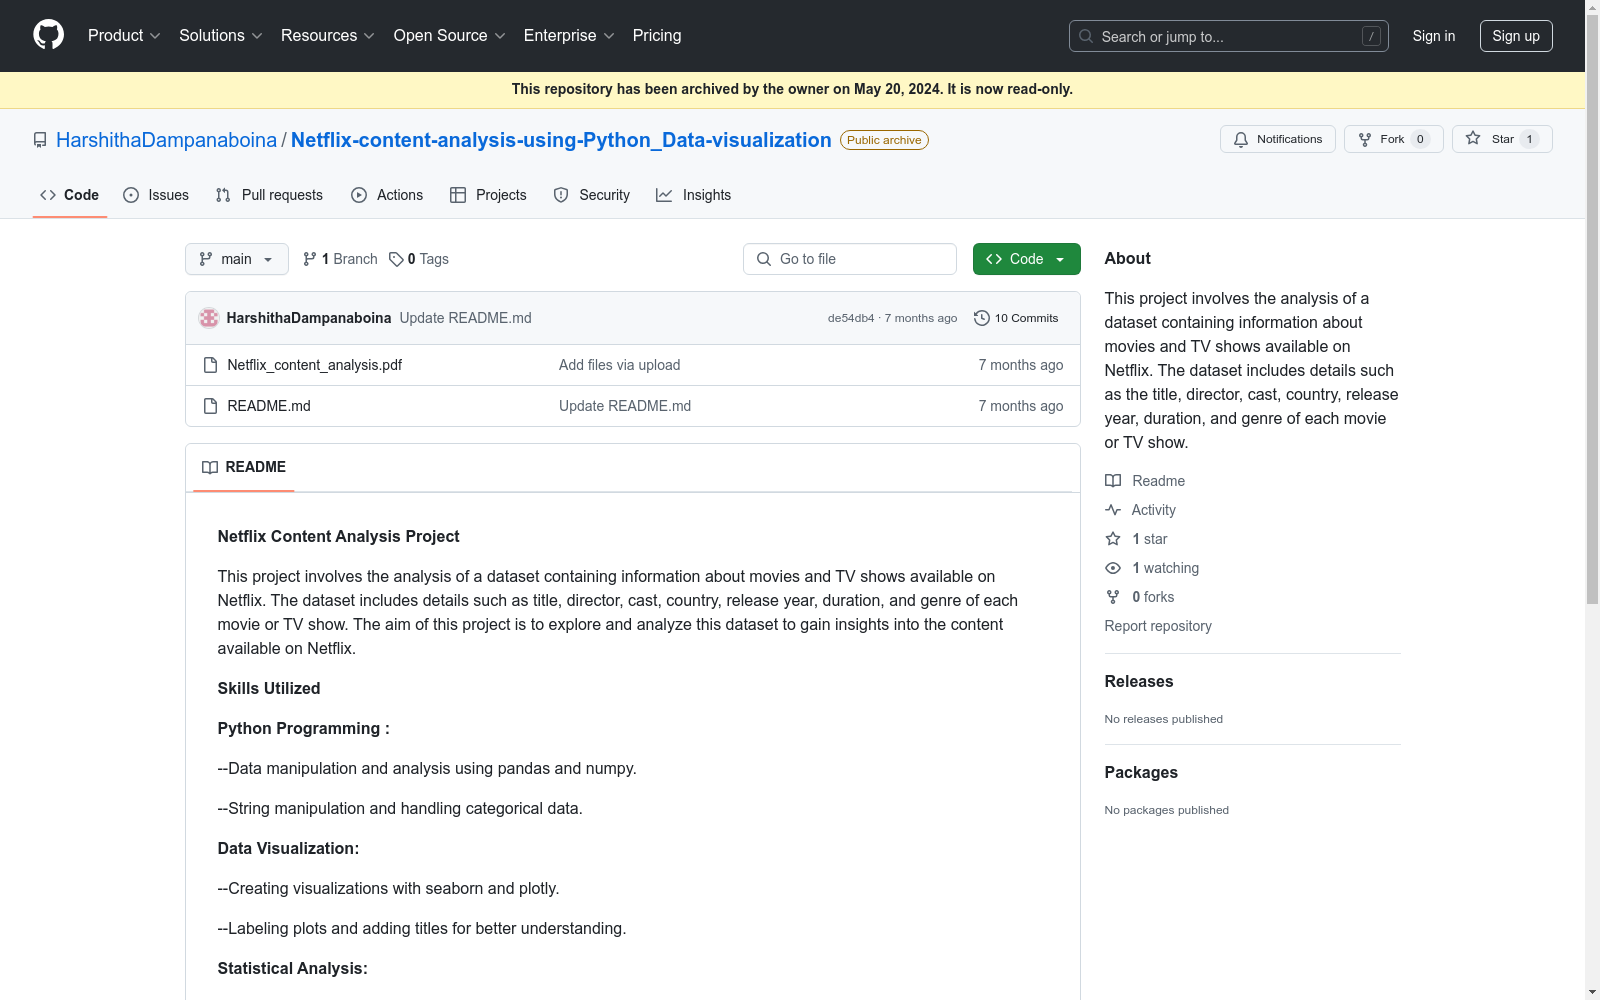This screenshot has height=1000, width=1600.
Task: Open the Releases heading link
Action: [1139, 681]
